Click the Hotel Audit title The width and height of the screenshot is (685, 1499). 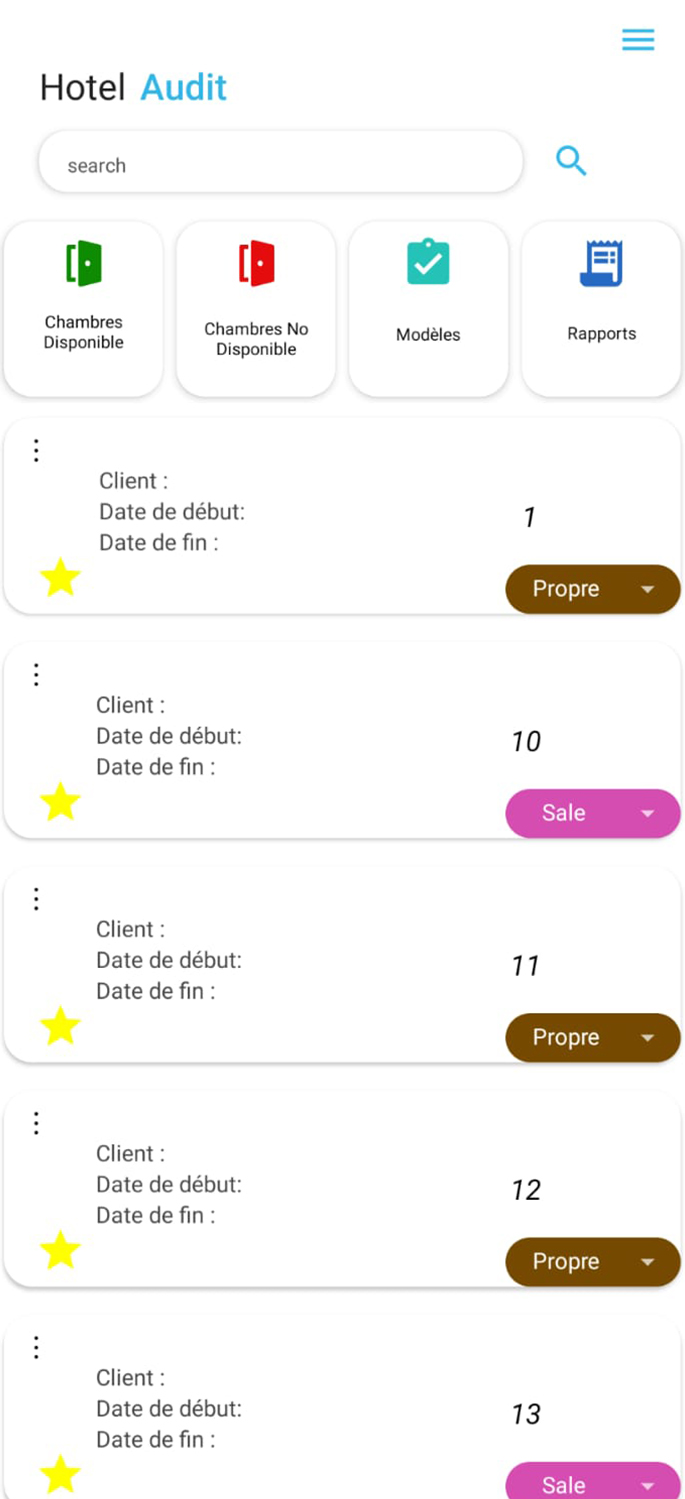(x=133, y=88)
